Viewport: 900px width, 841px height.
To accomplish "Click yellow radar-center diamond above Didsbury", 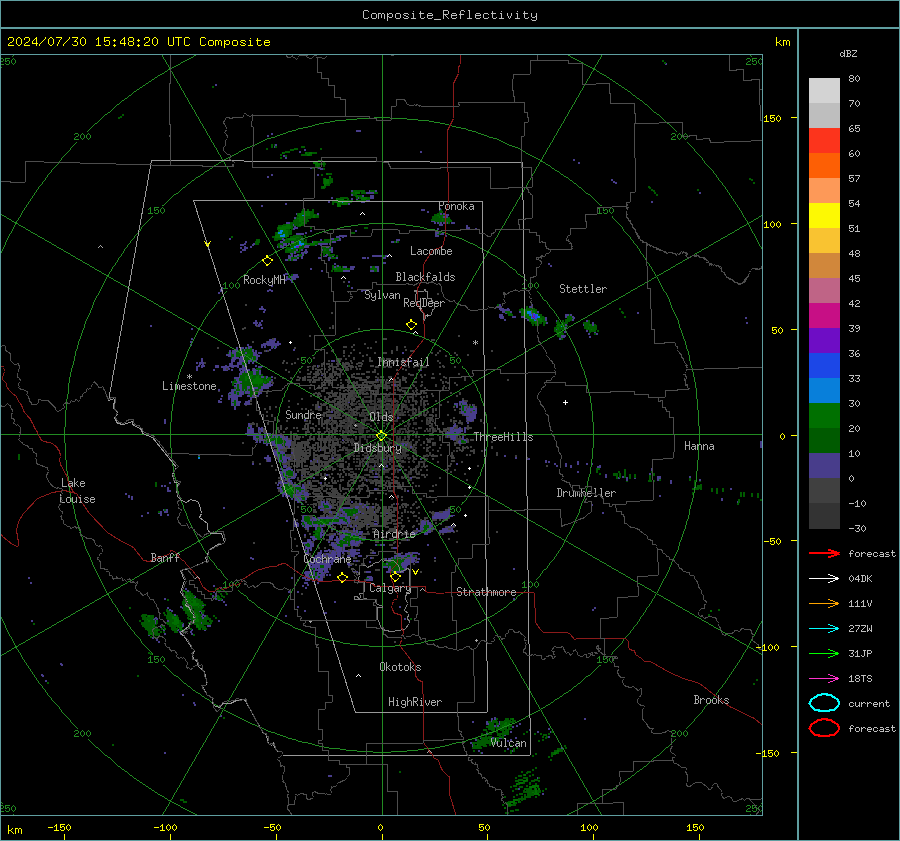I will (x=381, y=436).
